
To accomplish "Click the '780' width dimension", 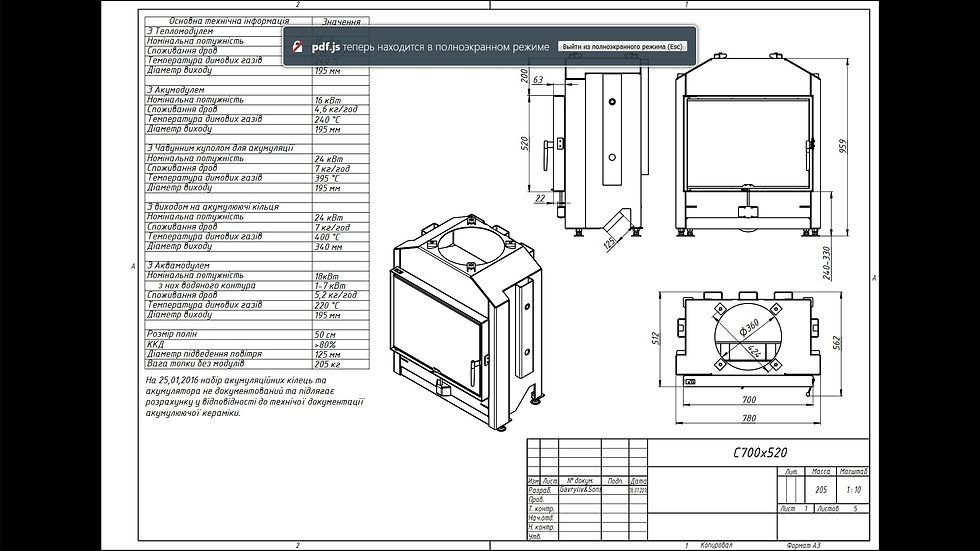I will click(749, 418).
